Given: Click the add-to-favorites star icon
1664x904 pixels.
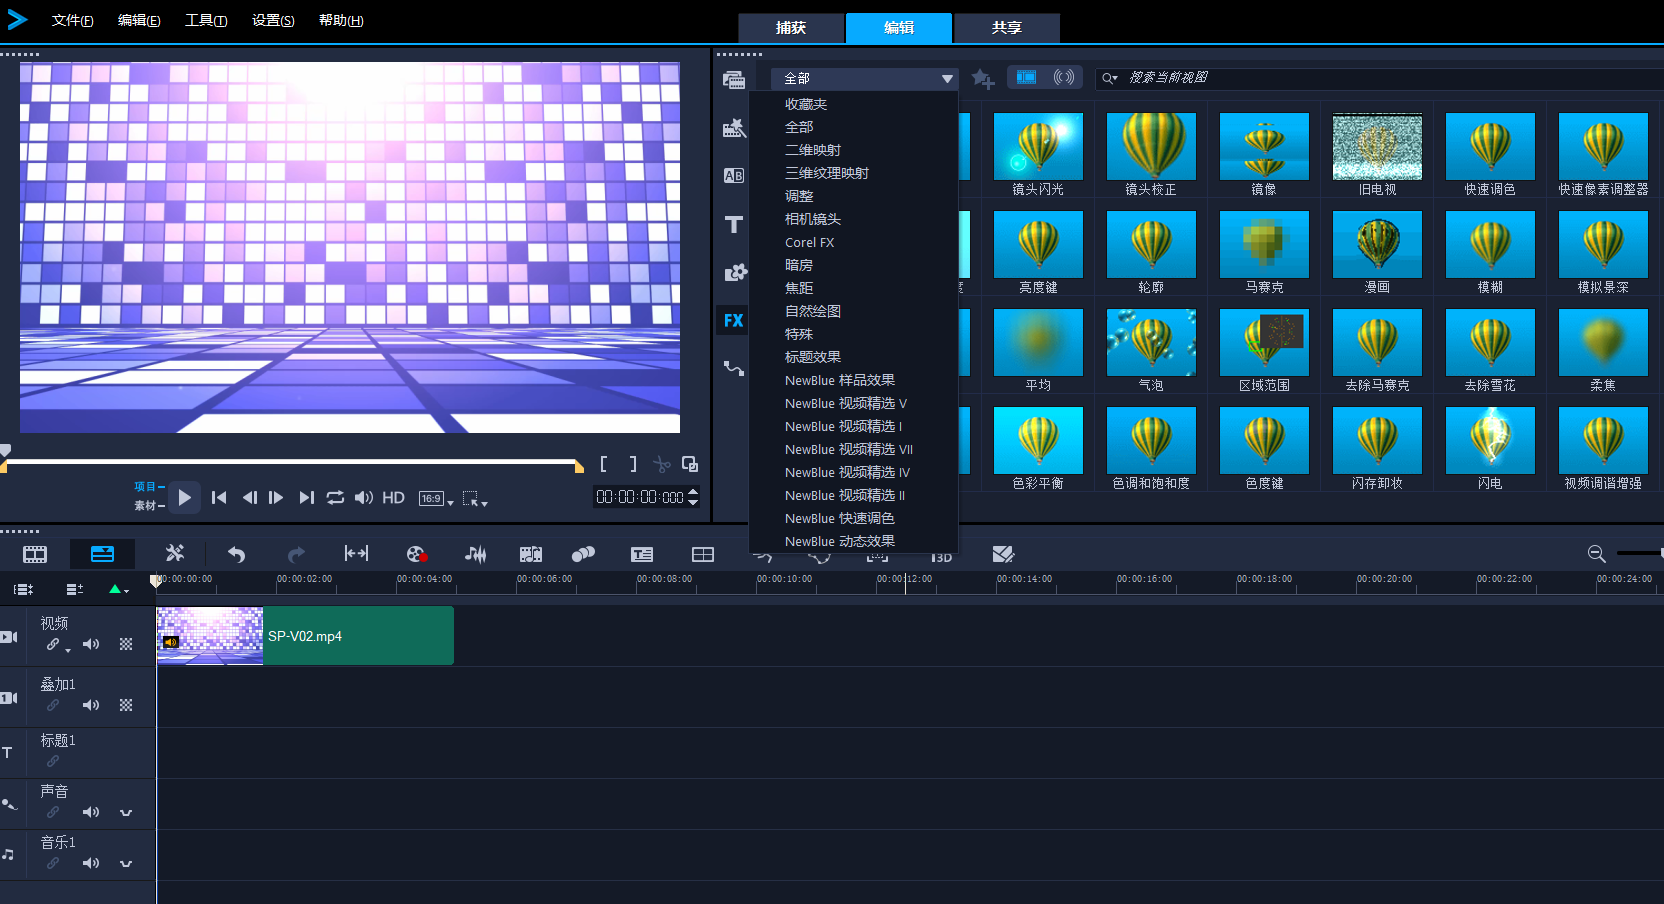Looking at the screenshot, I should pos(983,79).
